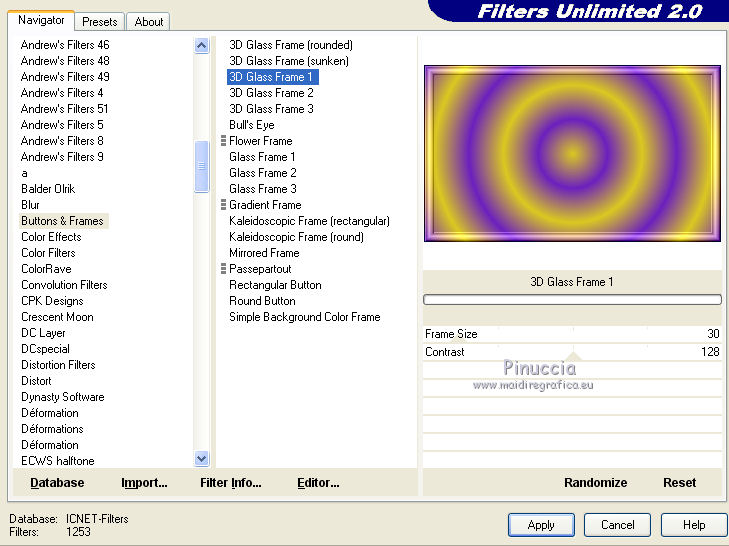Open Filter Info...
This screenshot has width=729, height=546.
pos(231,483)
